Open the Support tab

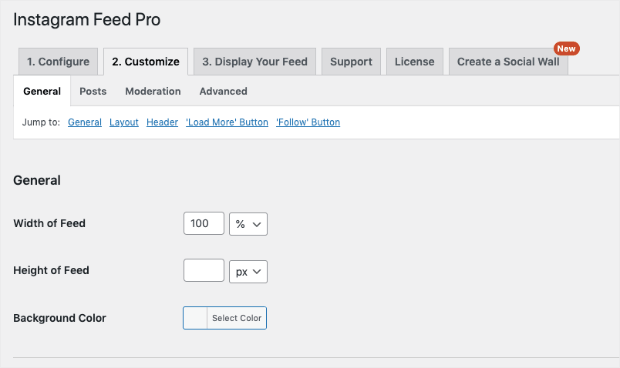point(351,62)
